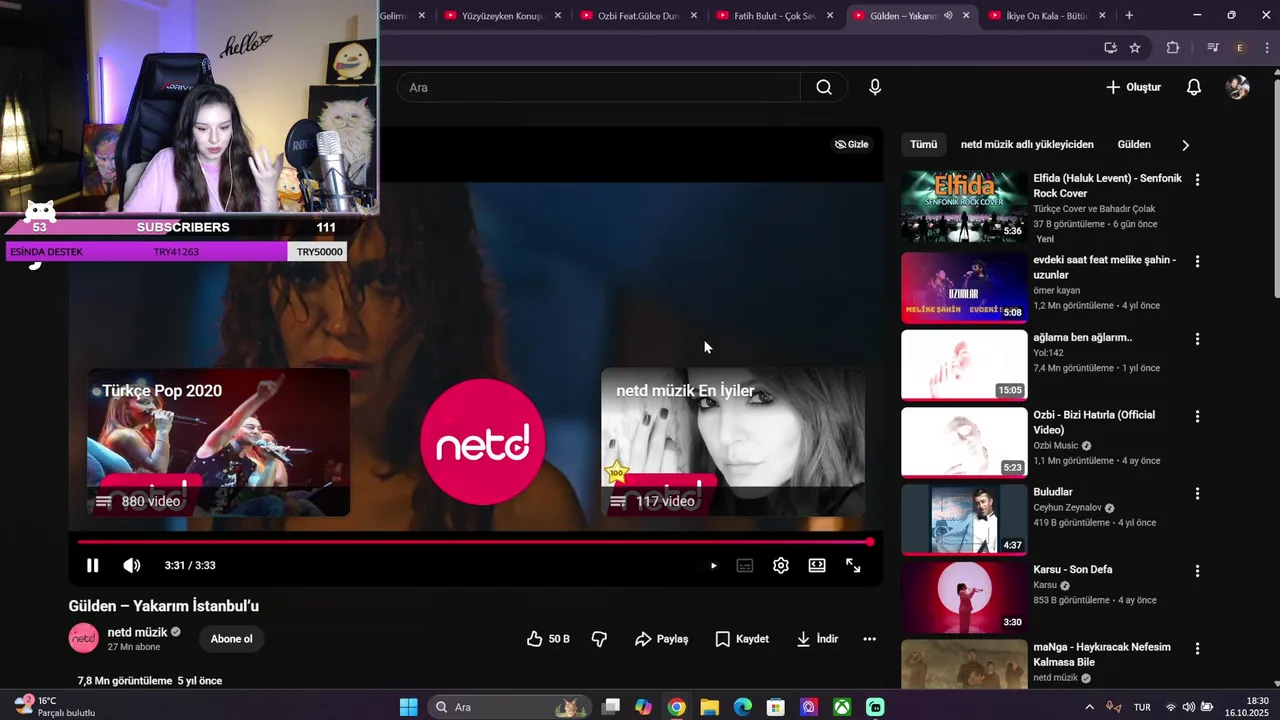Show more filter chips with right arrow
The width and height of the screenshot is (1280, 720).
pos(1185,145)
